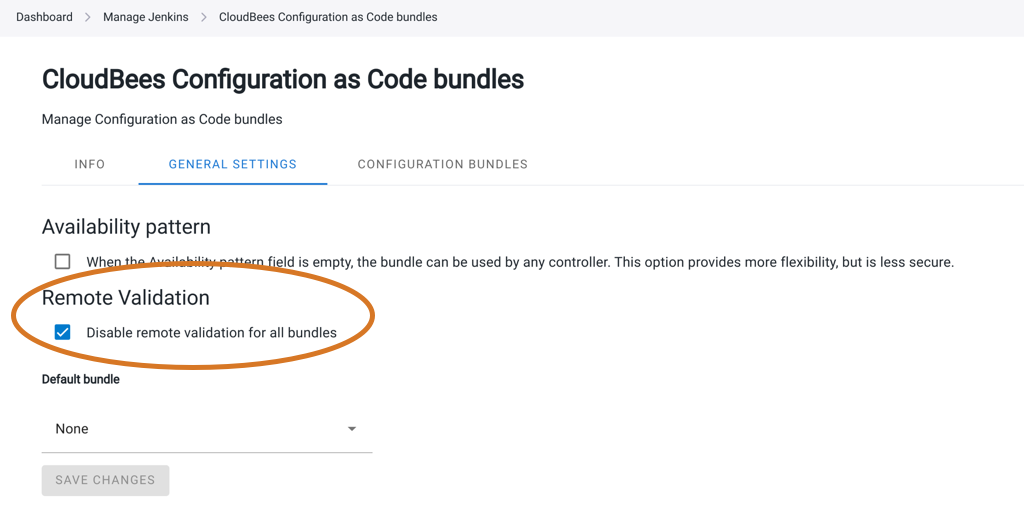Click the chevron after Manage Jenkins breadcrumb
Screen dimensions: 1024x523
tap(204, 18)
